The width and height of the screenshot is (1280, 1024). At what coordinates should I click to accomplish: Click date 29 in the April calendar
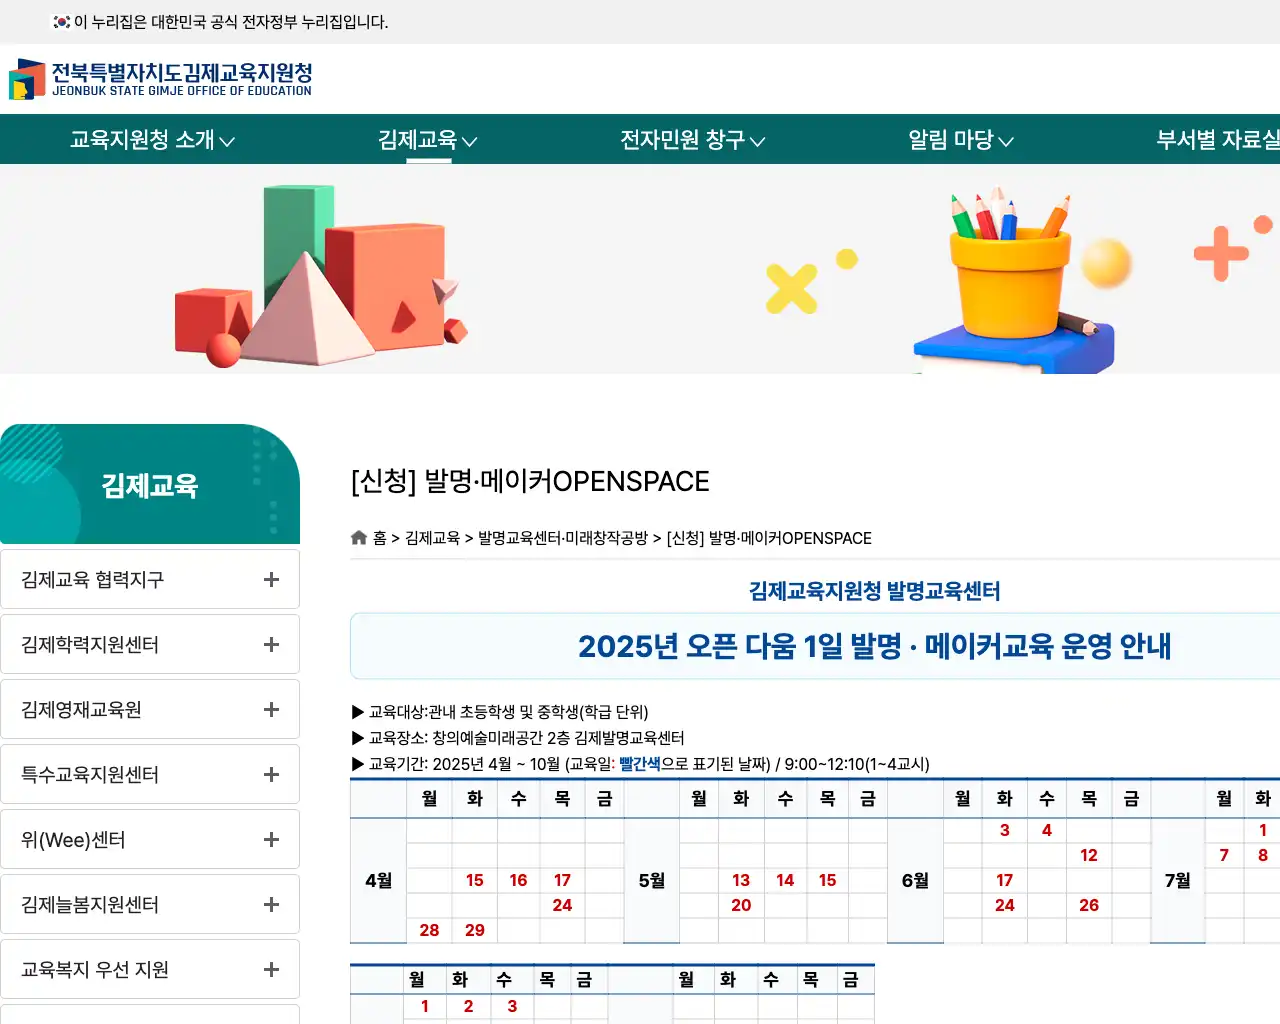click(x=474, y=930)
